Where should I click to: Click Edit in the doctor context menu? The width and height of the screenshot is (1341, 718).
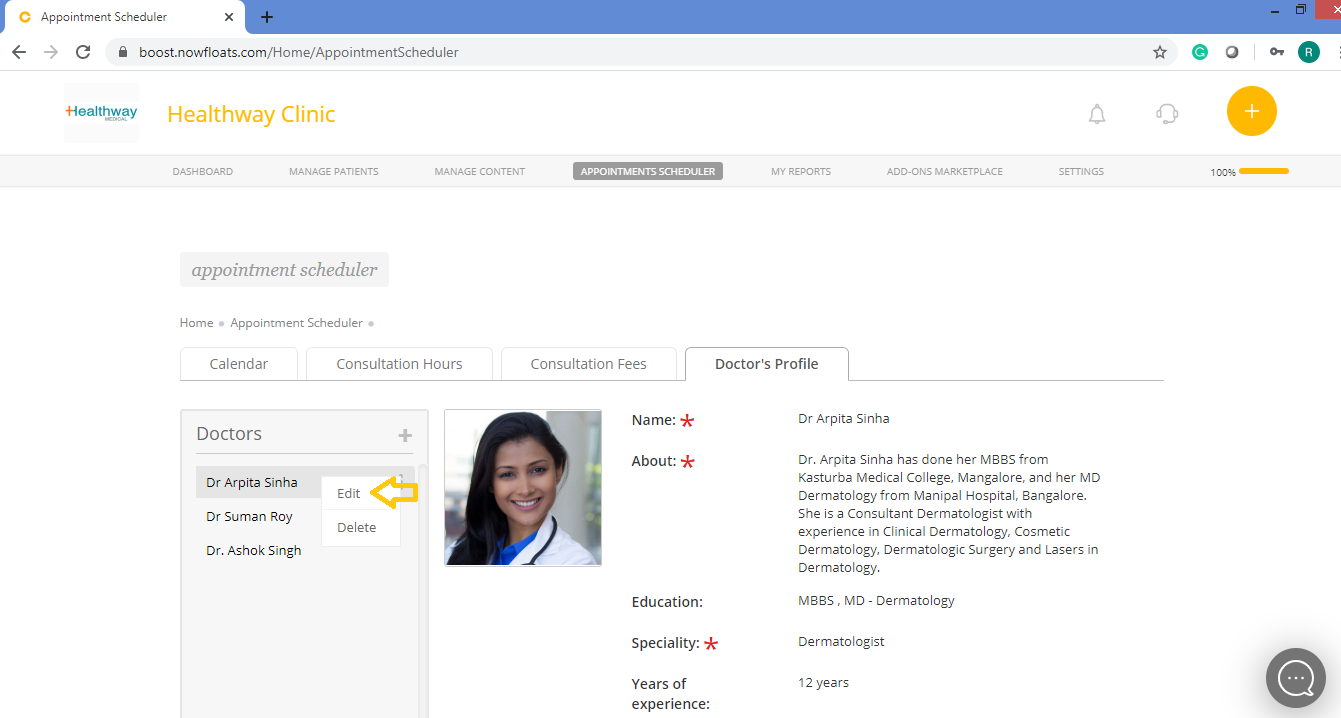[347, 493]
